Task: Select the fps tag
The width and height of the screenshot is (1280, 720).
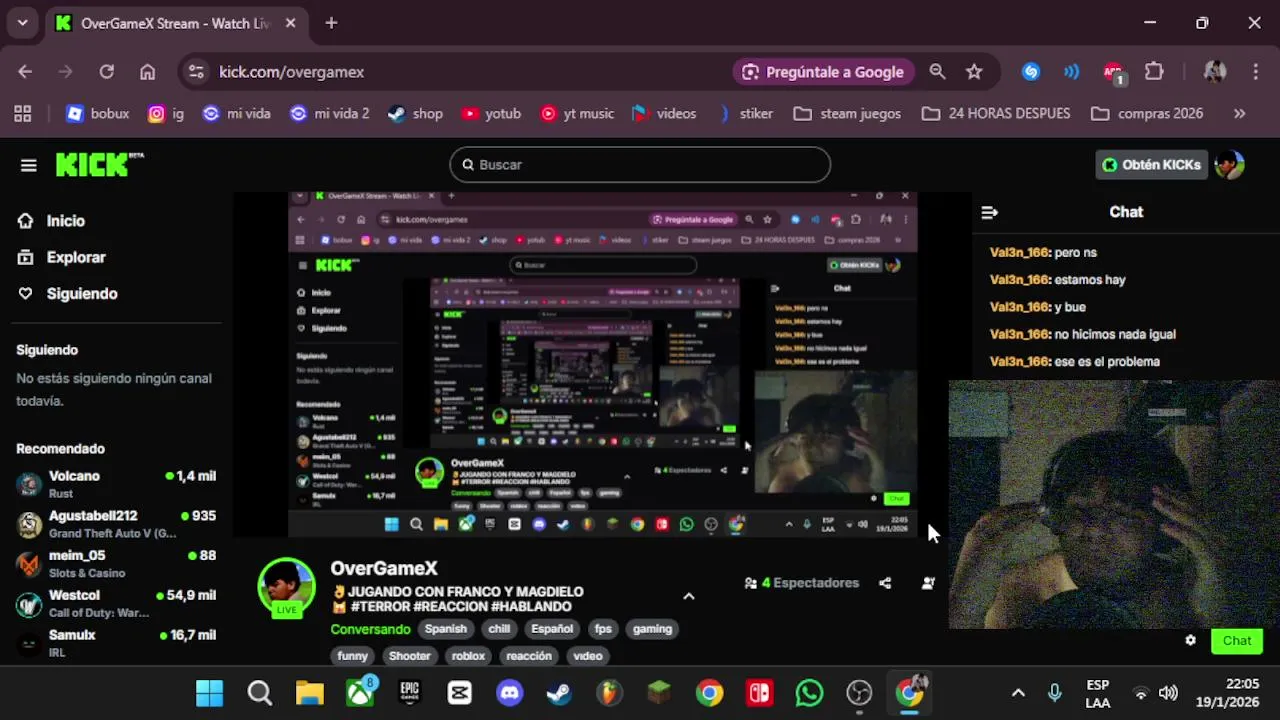Action: [603, 629]
